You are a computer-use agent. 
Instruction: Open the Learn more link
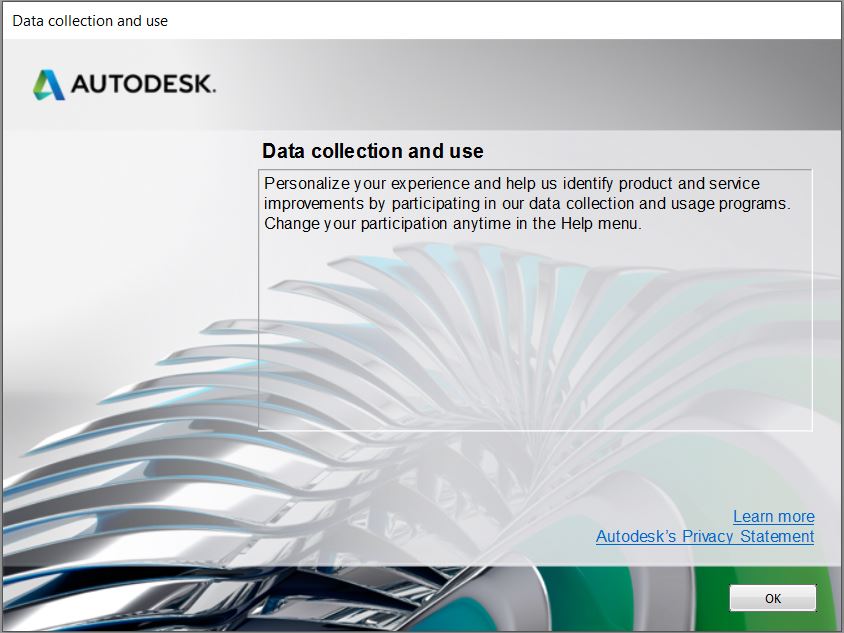coord(773,516)
